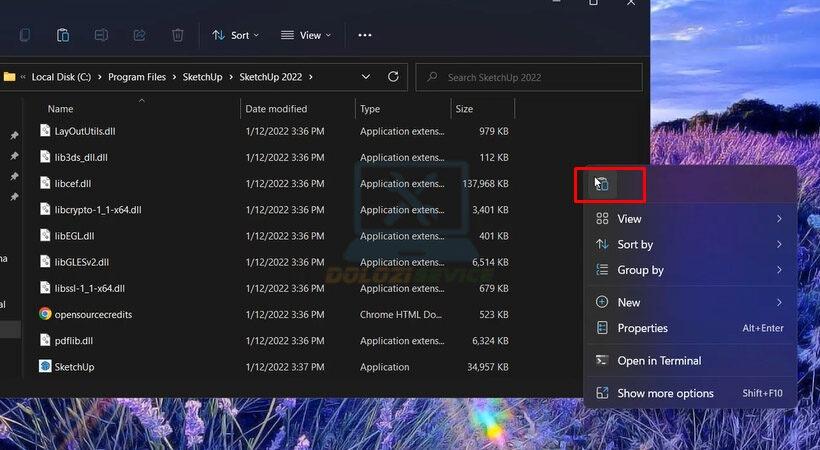Select Open in Terminal menu entry
The width and height of the screenshot is (820, 450).
tap(659, 361)
